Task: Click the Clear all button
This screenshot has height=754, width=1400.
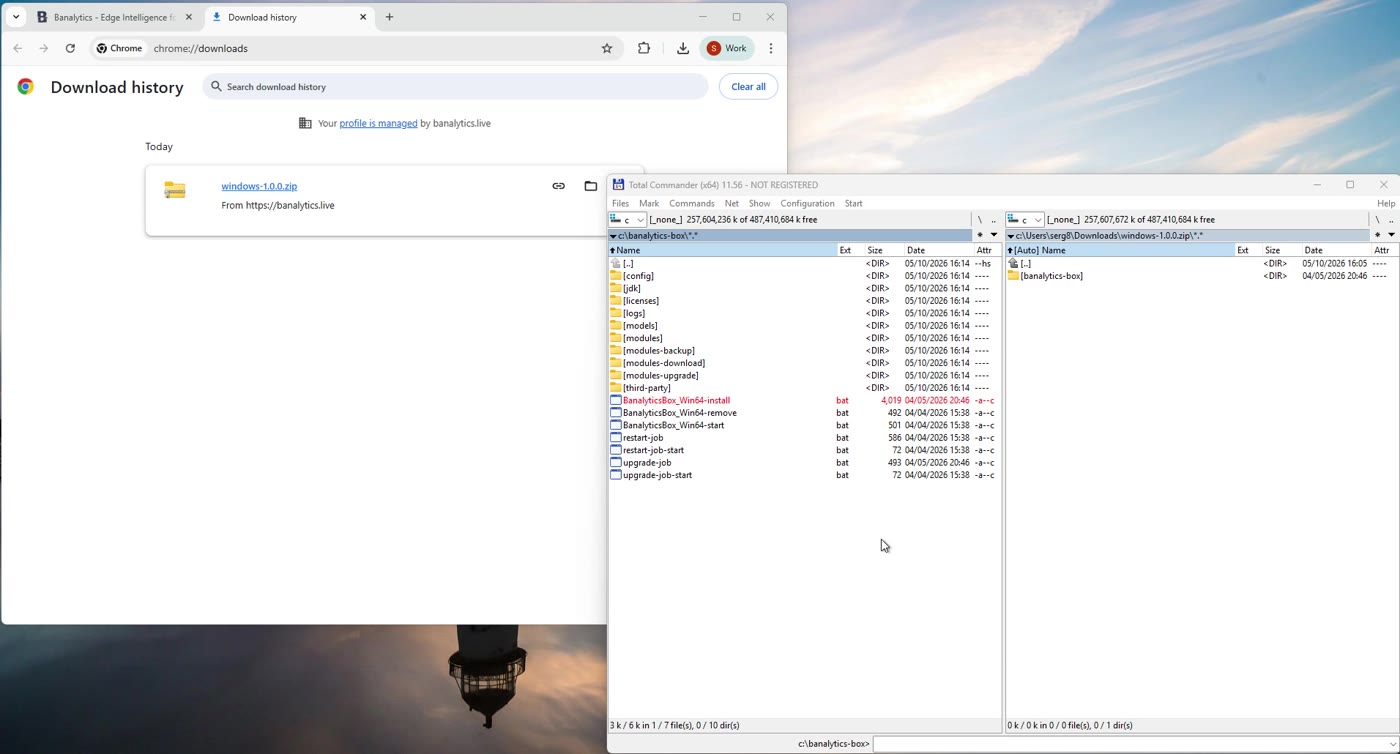Action: click(748, 87)
